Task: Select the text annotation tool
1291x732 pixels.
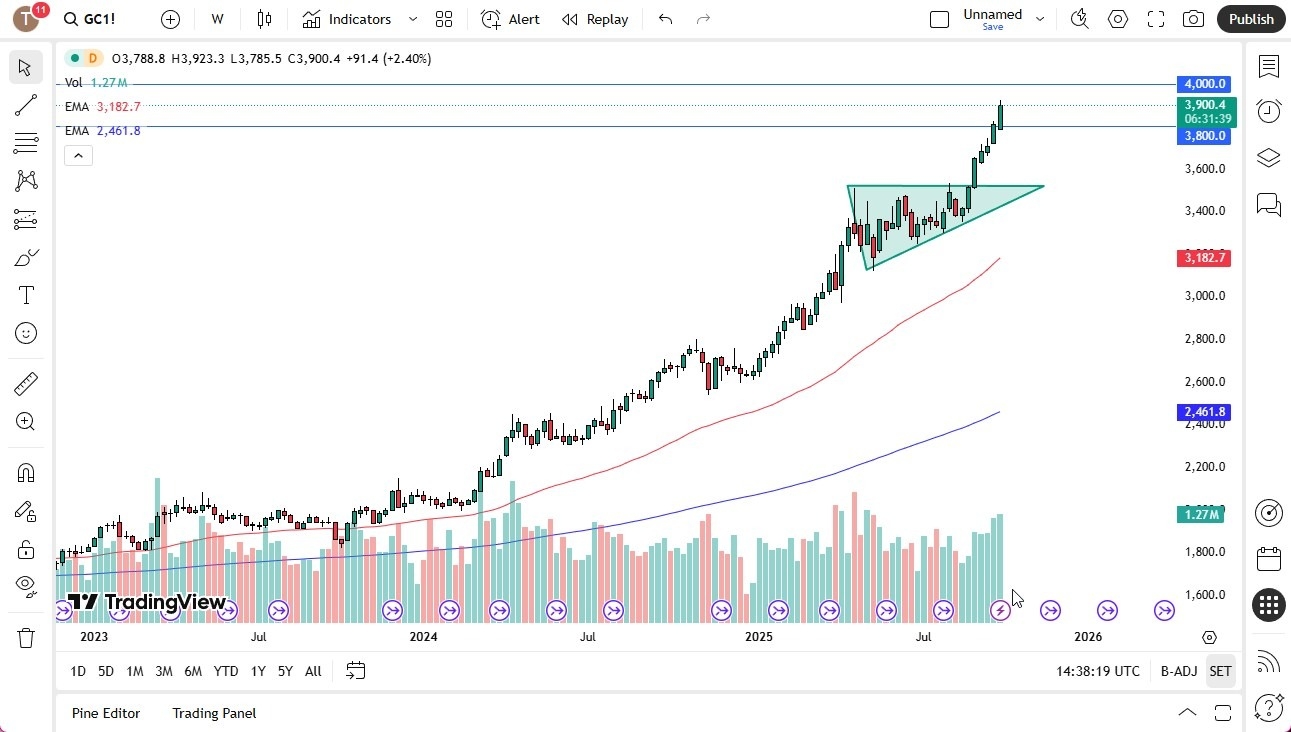Action: tap(25, 294)
